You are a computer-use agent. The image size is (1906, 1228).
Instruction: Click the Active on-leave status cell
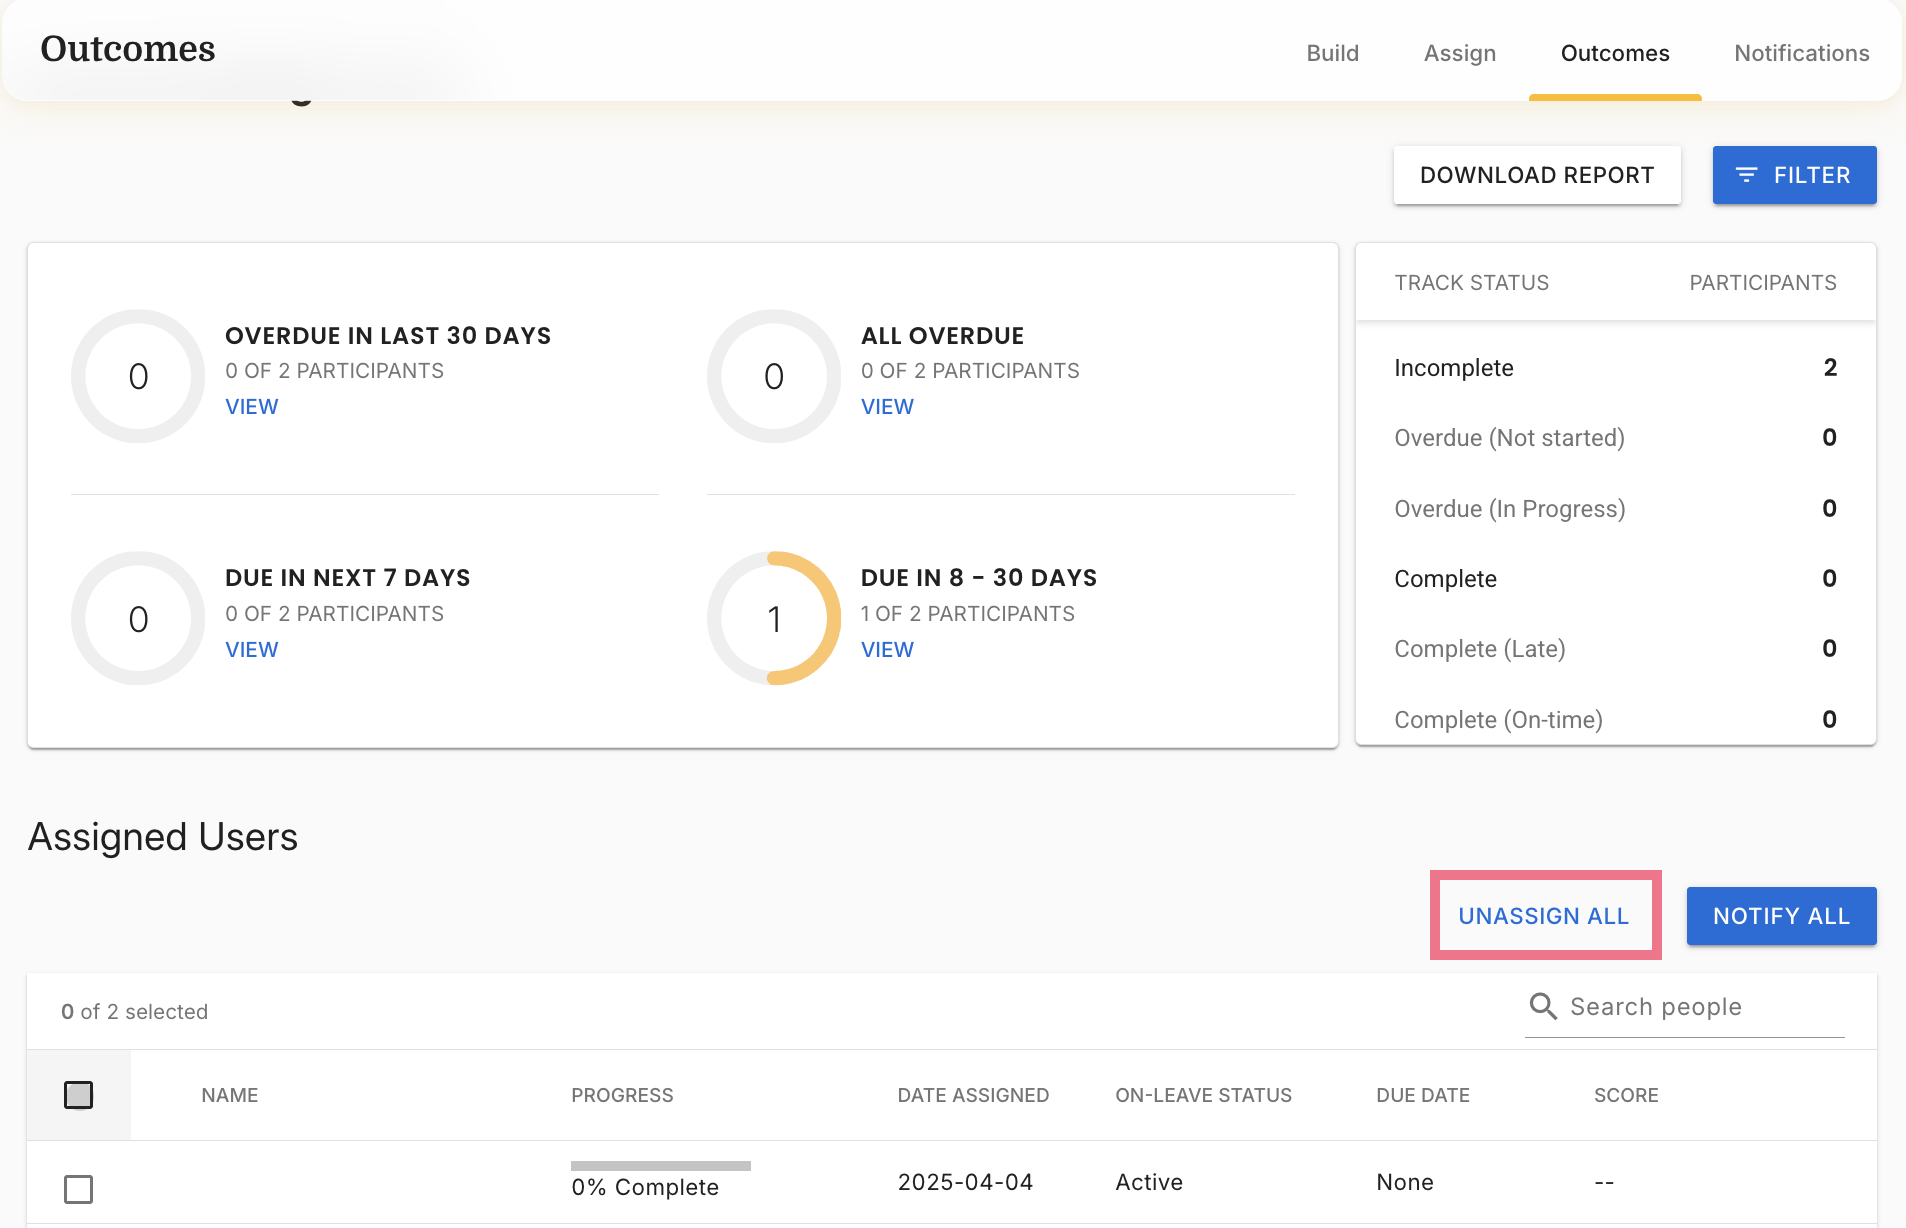1149,1182
